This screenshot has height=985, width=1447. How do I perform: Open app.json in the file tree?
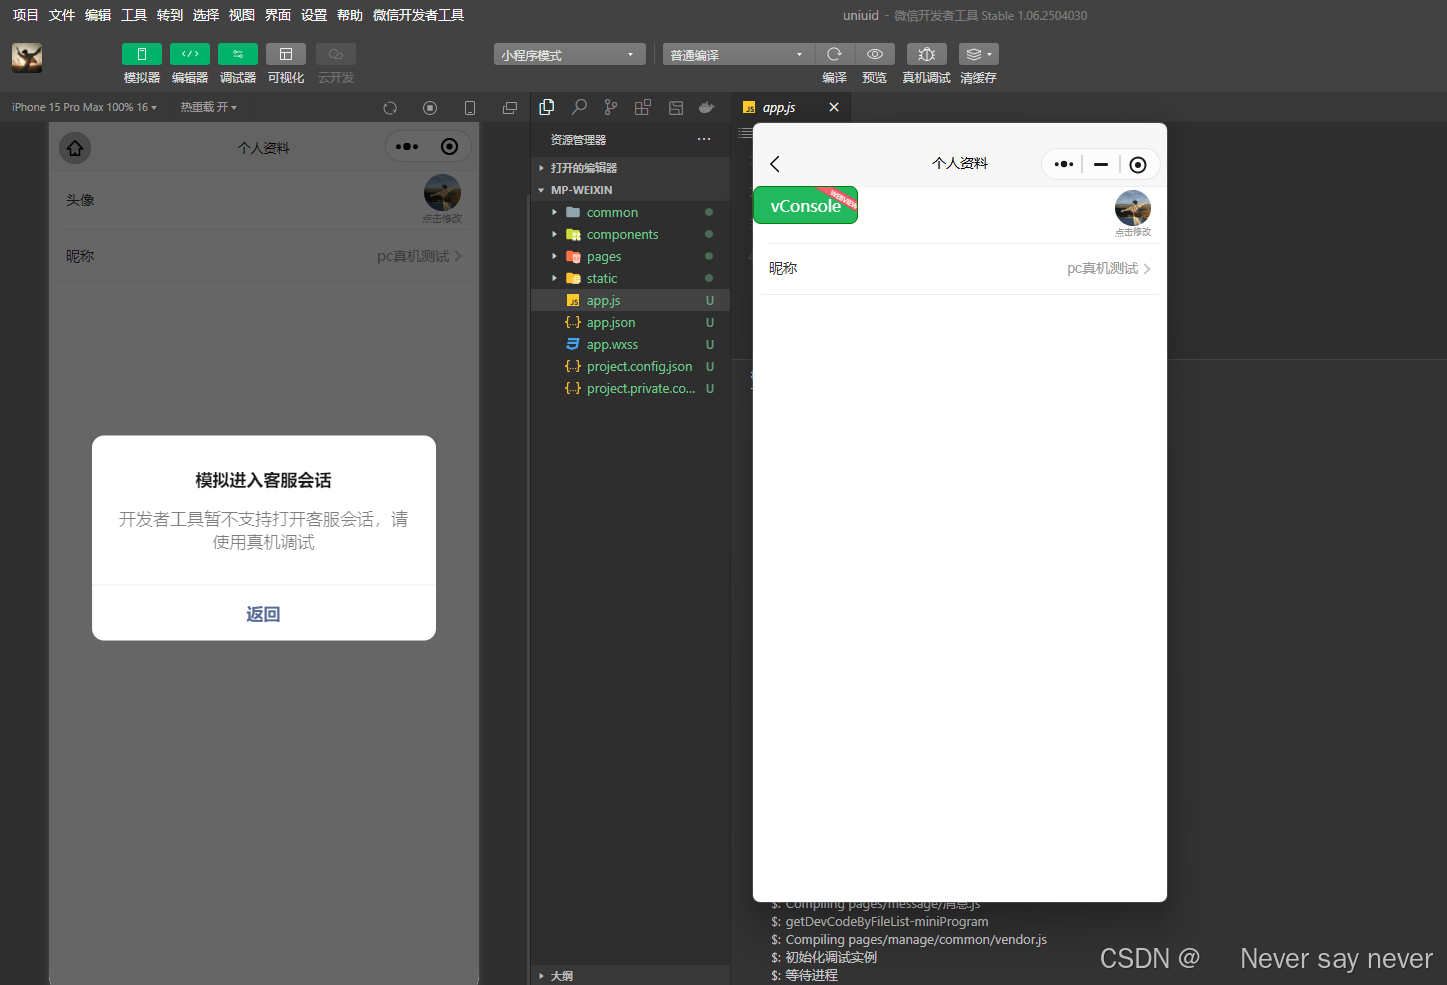pos(631,322)
